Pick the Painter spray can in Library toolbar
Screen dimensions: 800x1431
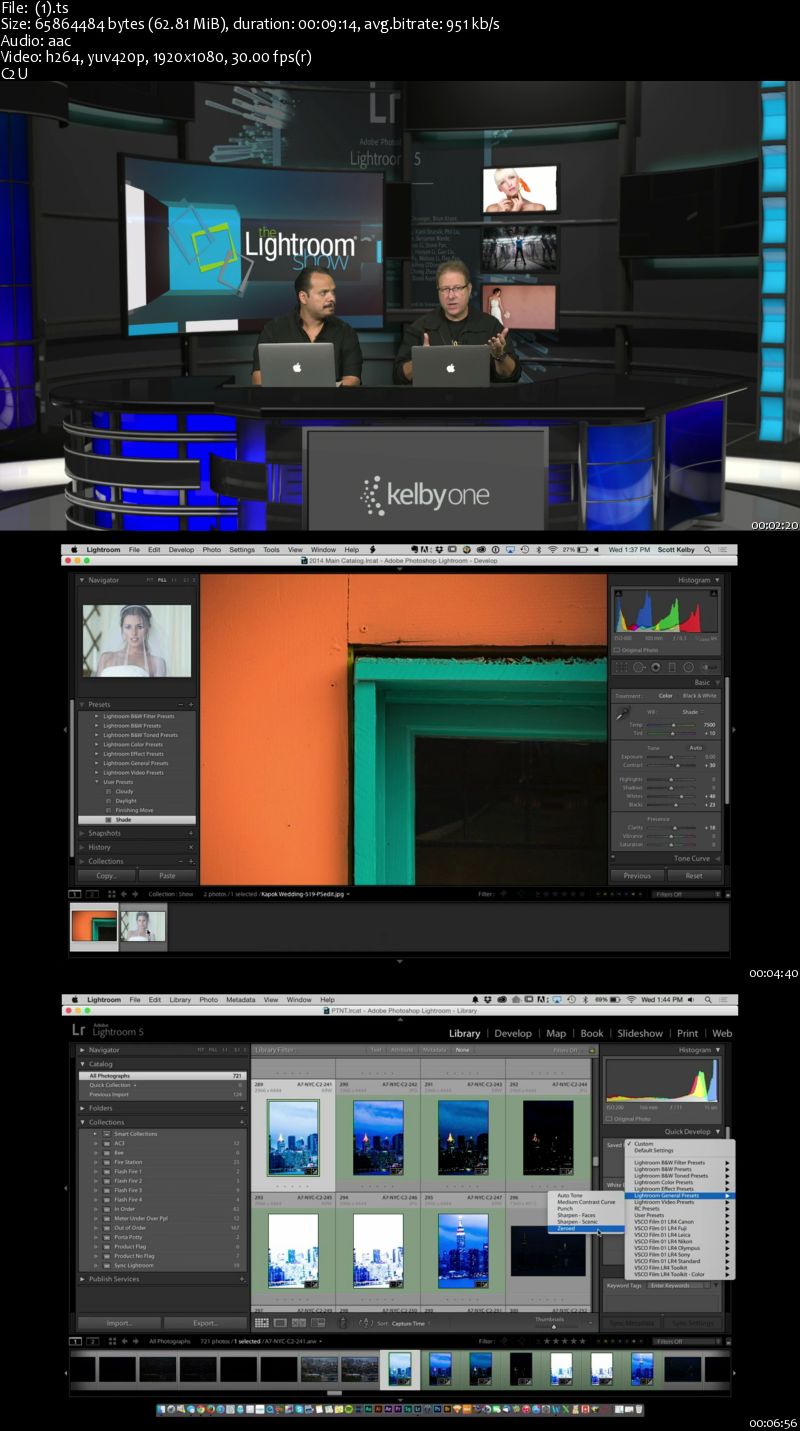(x=343, y=1323)
